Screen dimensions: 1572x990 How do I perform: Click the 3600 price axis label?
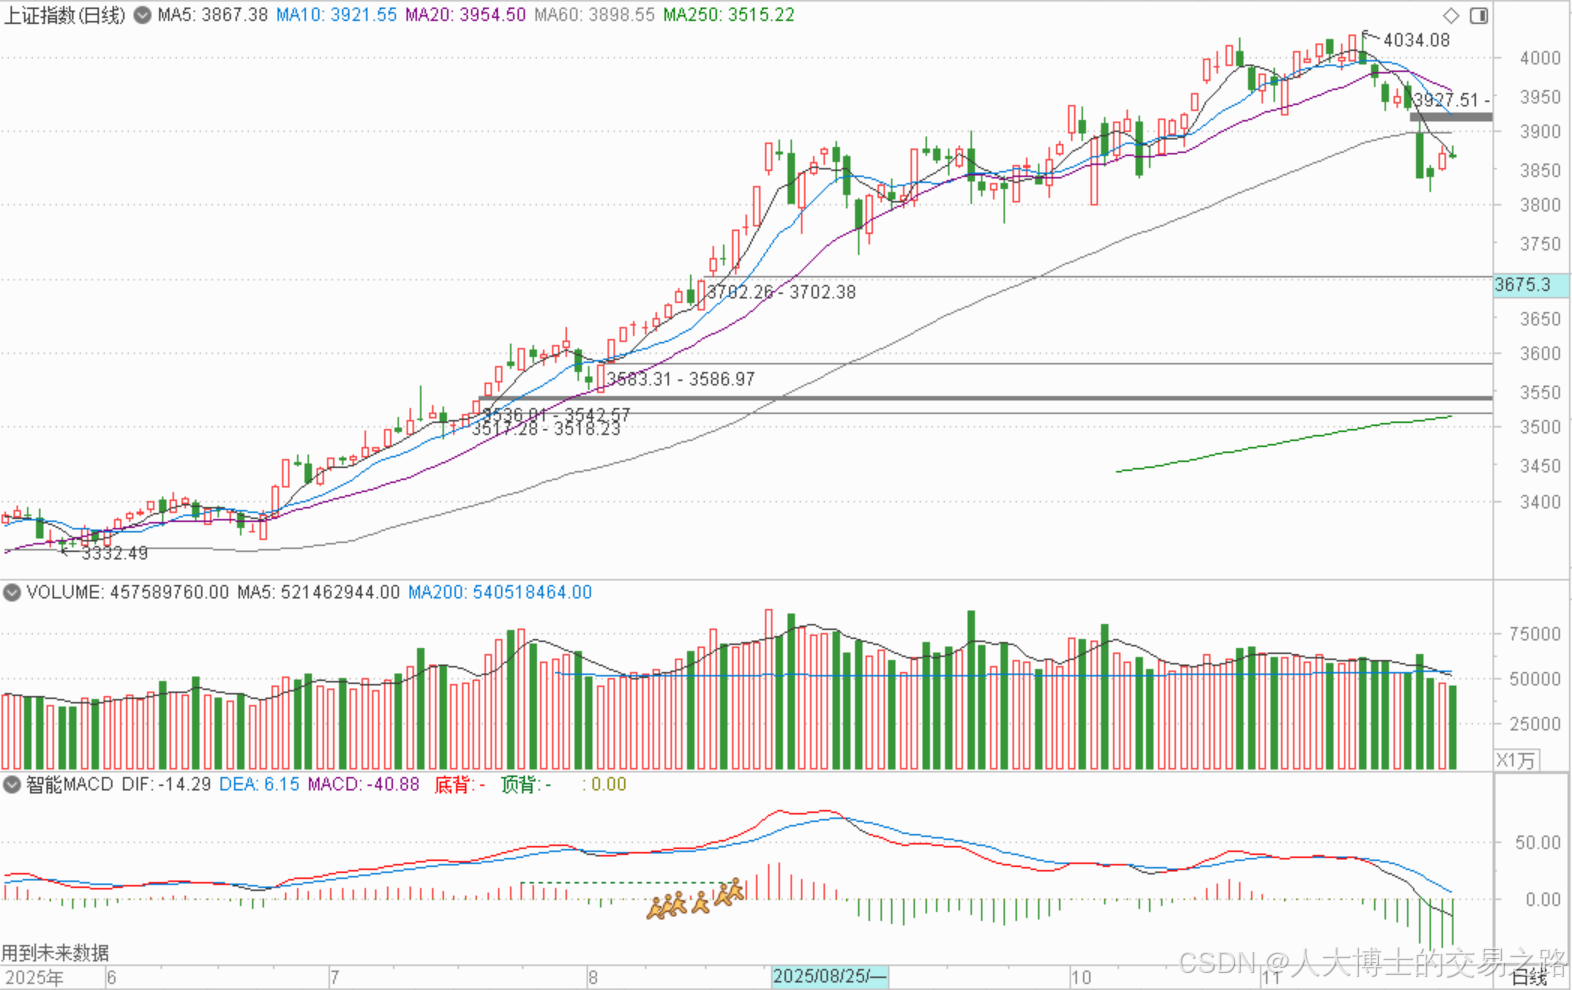pos(1540,353)
